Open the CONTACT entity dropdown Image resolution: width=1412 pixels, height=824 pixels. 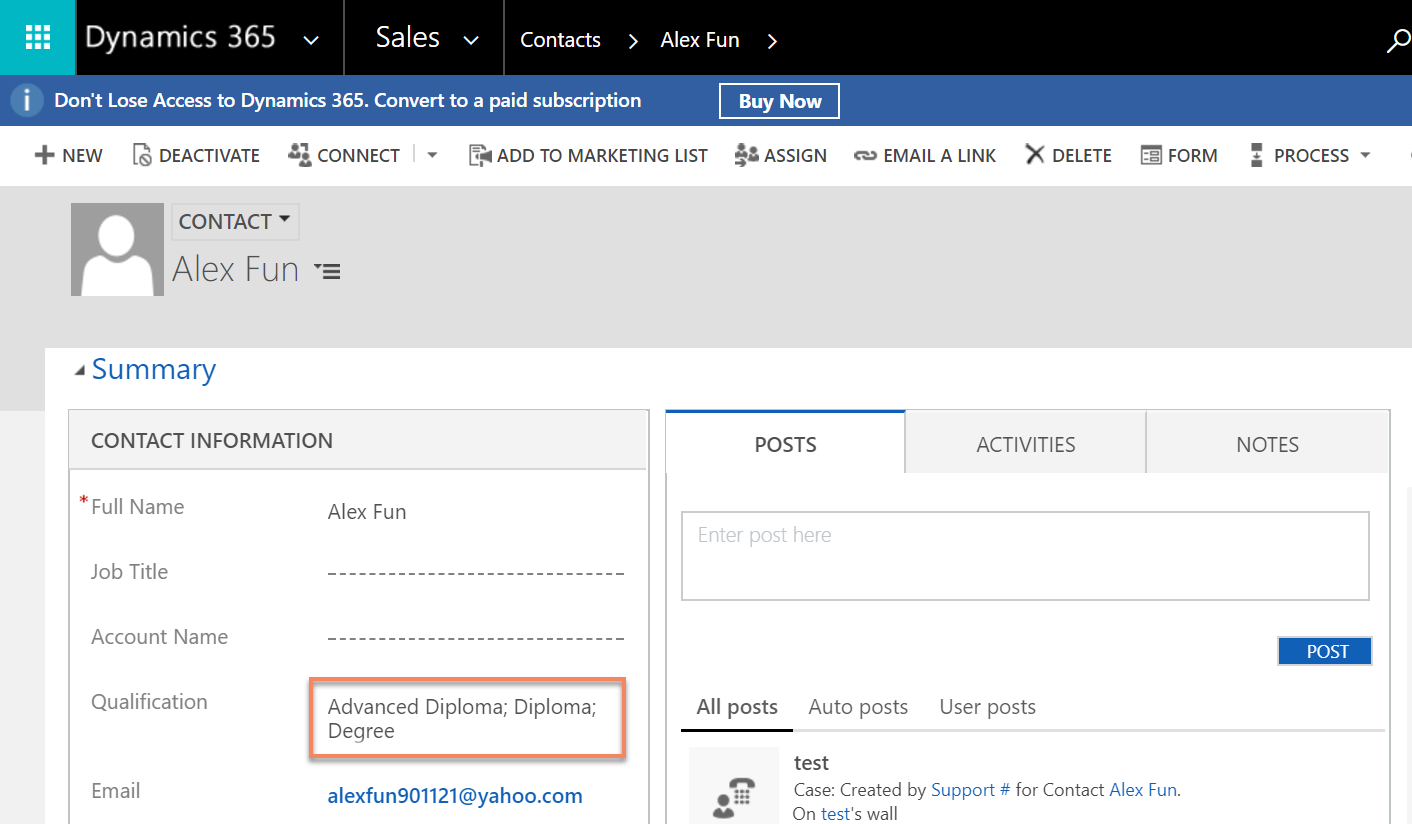[234, 221]
